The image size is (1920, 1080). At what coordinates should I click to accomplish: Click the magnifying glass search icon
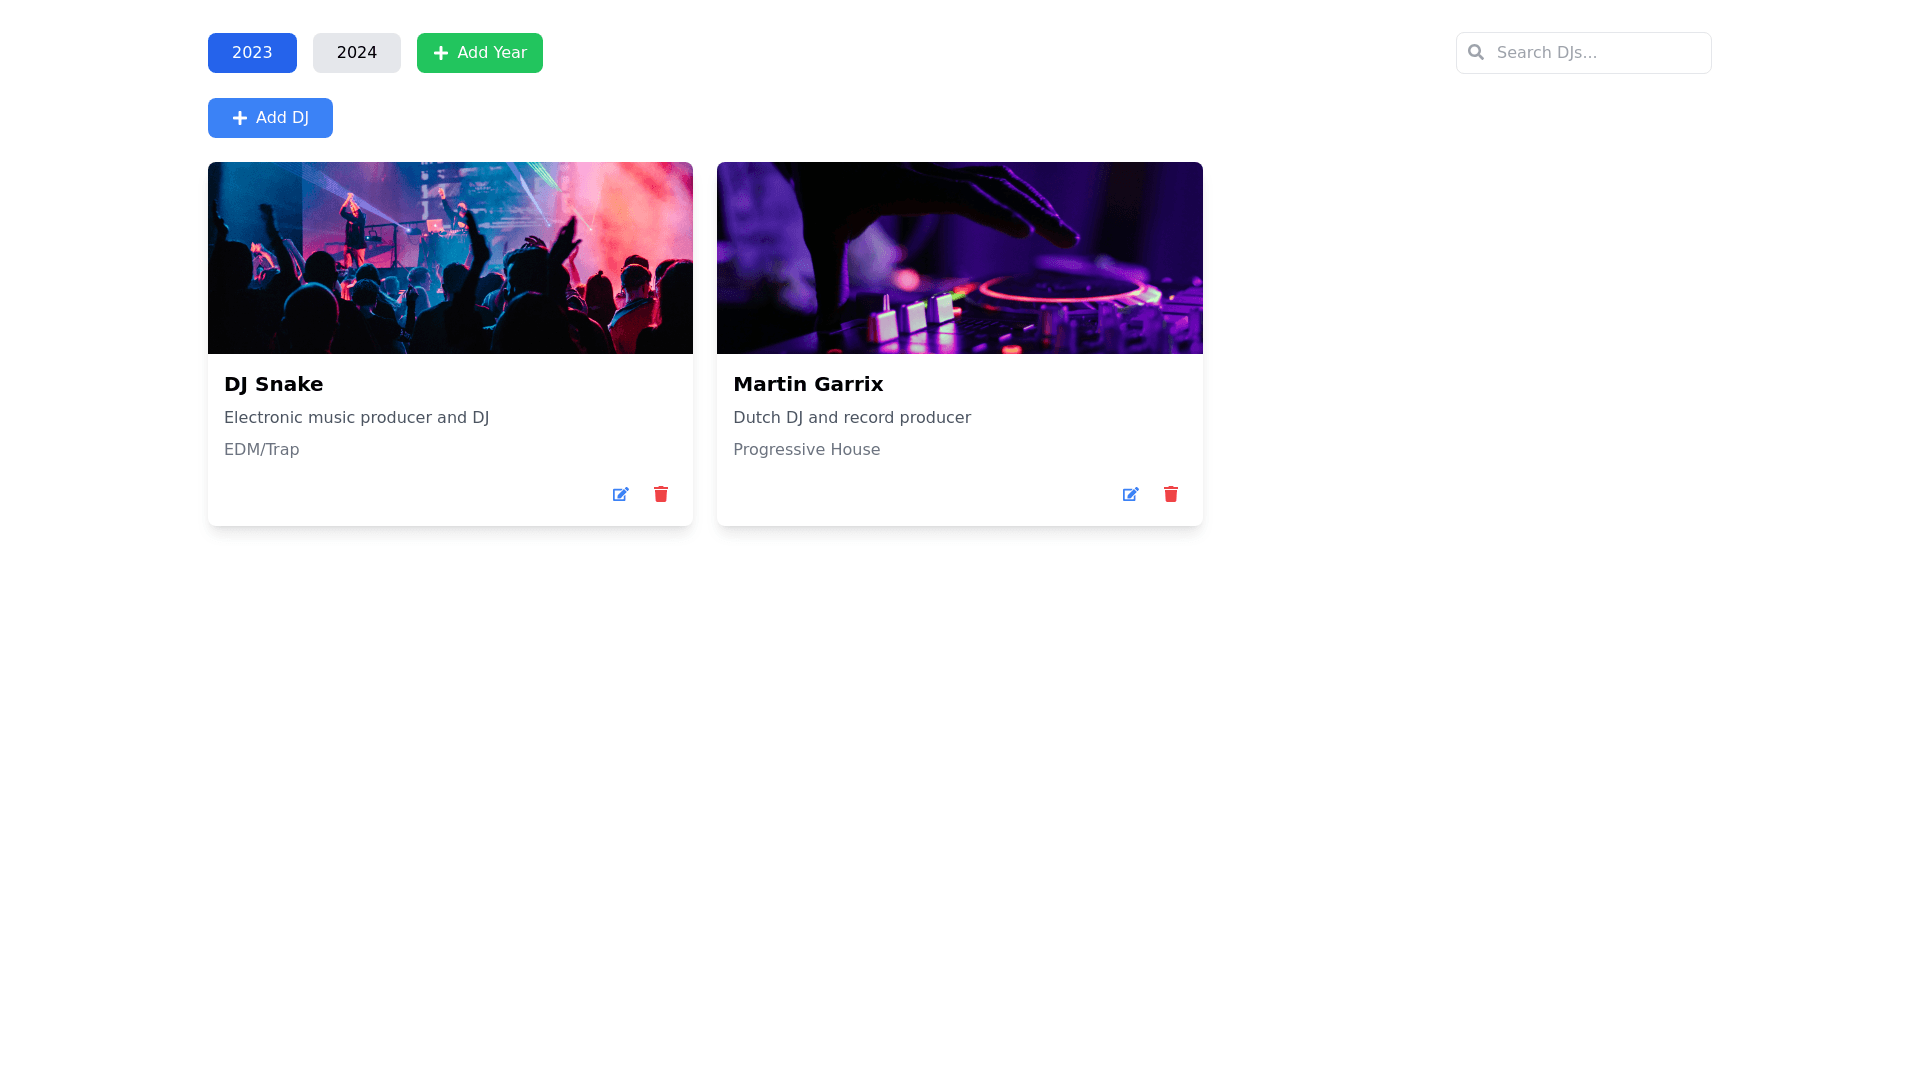pos(1476,52)
